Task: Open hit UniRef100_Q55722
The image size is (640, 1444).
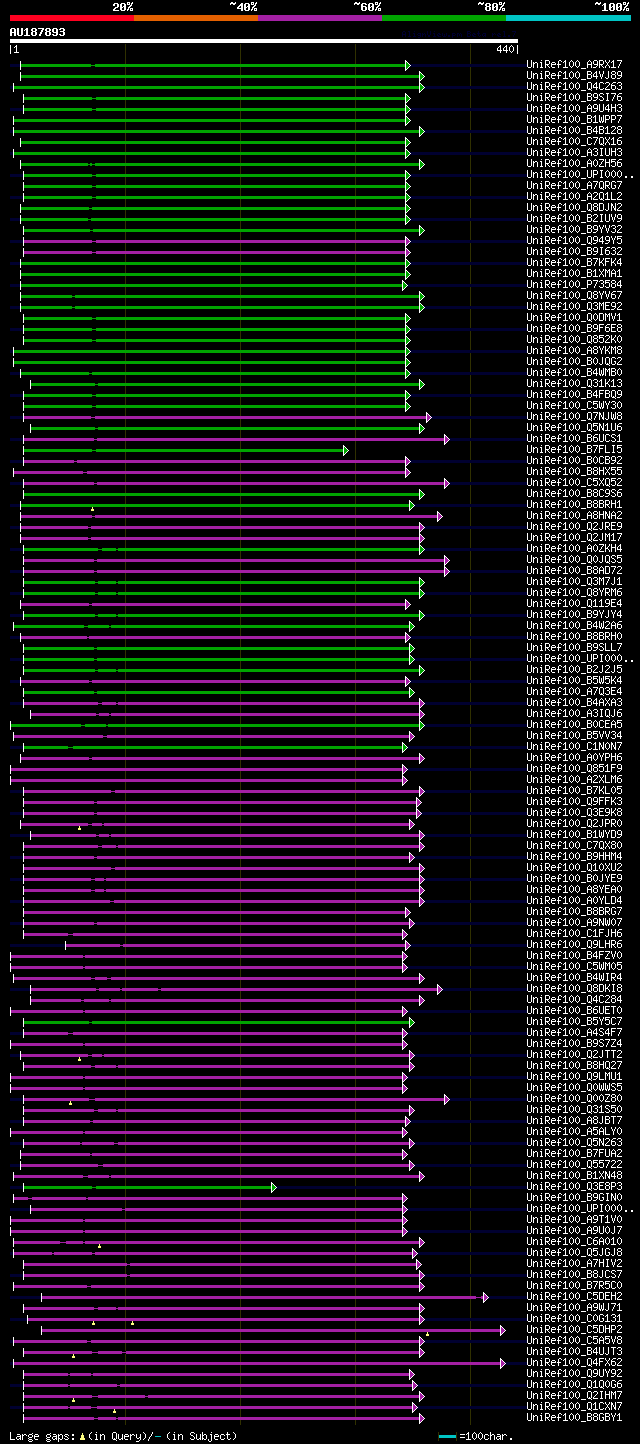Action: [x=574, y=1165]
